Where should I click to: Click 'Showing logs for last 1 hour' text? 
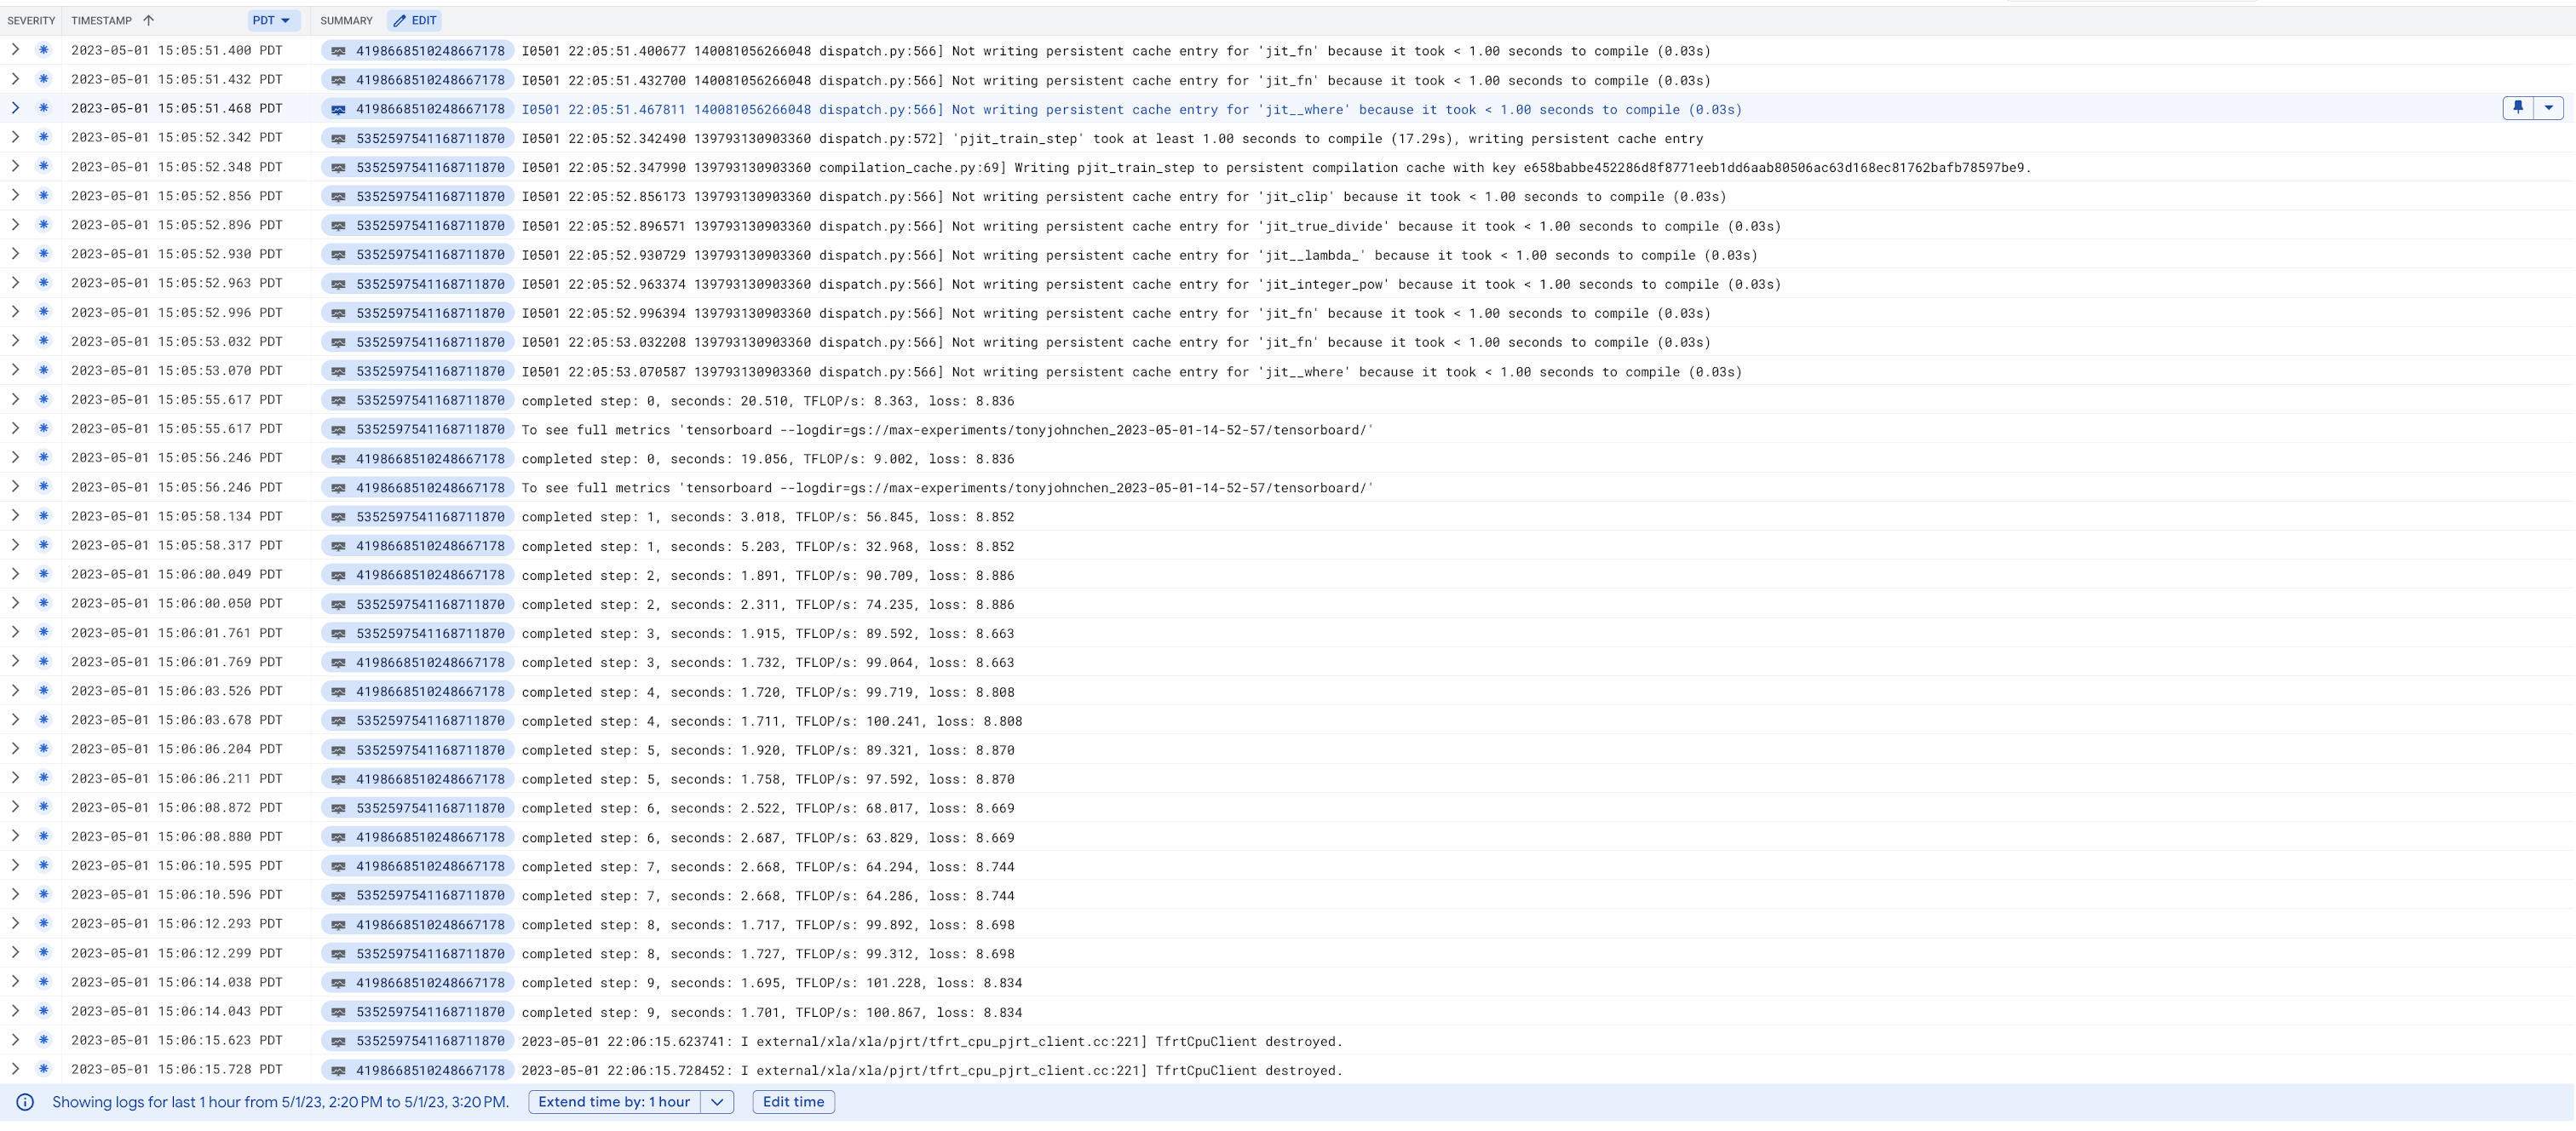(280, 1102)
